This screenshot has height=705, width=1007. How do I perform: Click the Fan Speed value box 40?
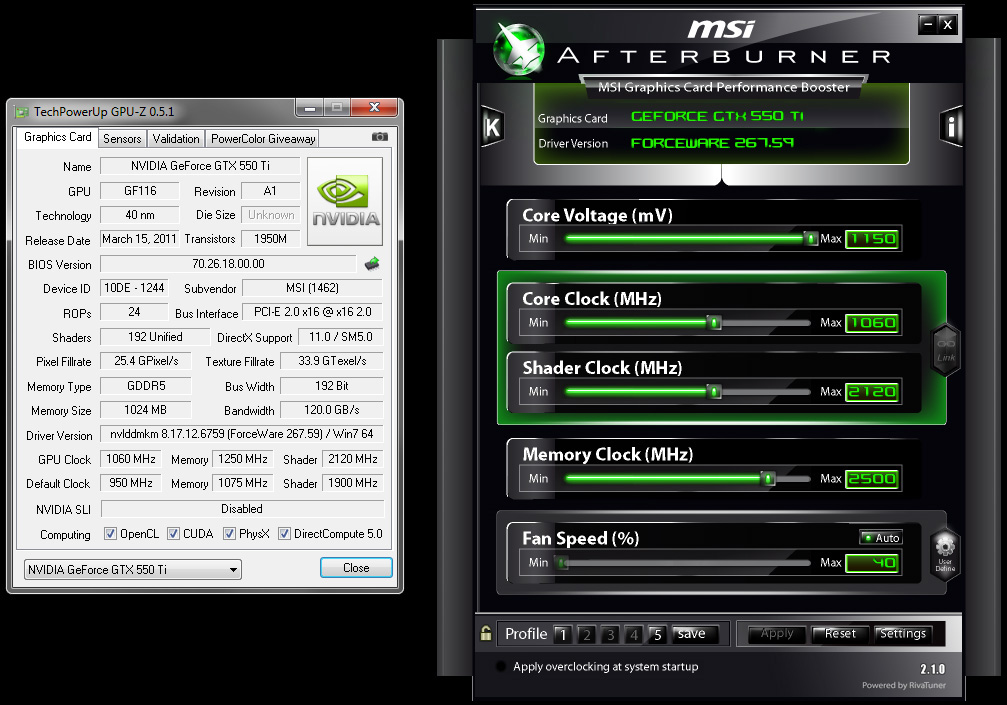[x=872, y=563]
